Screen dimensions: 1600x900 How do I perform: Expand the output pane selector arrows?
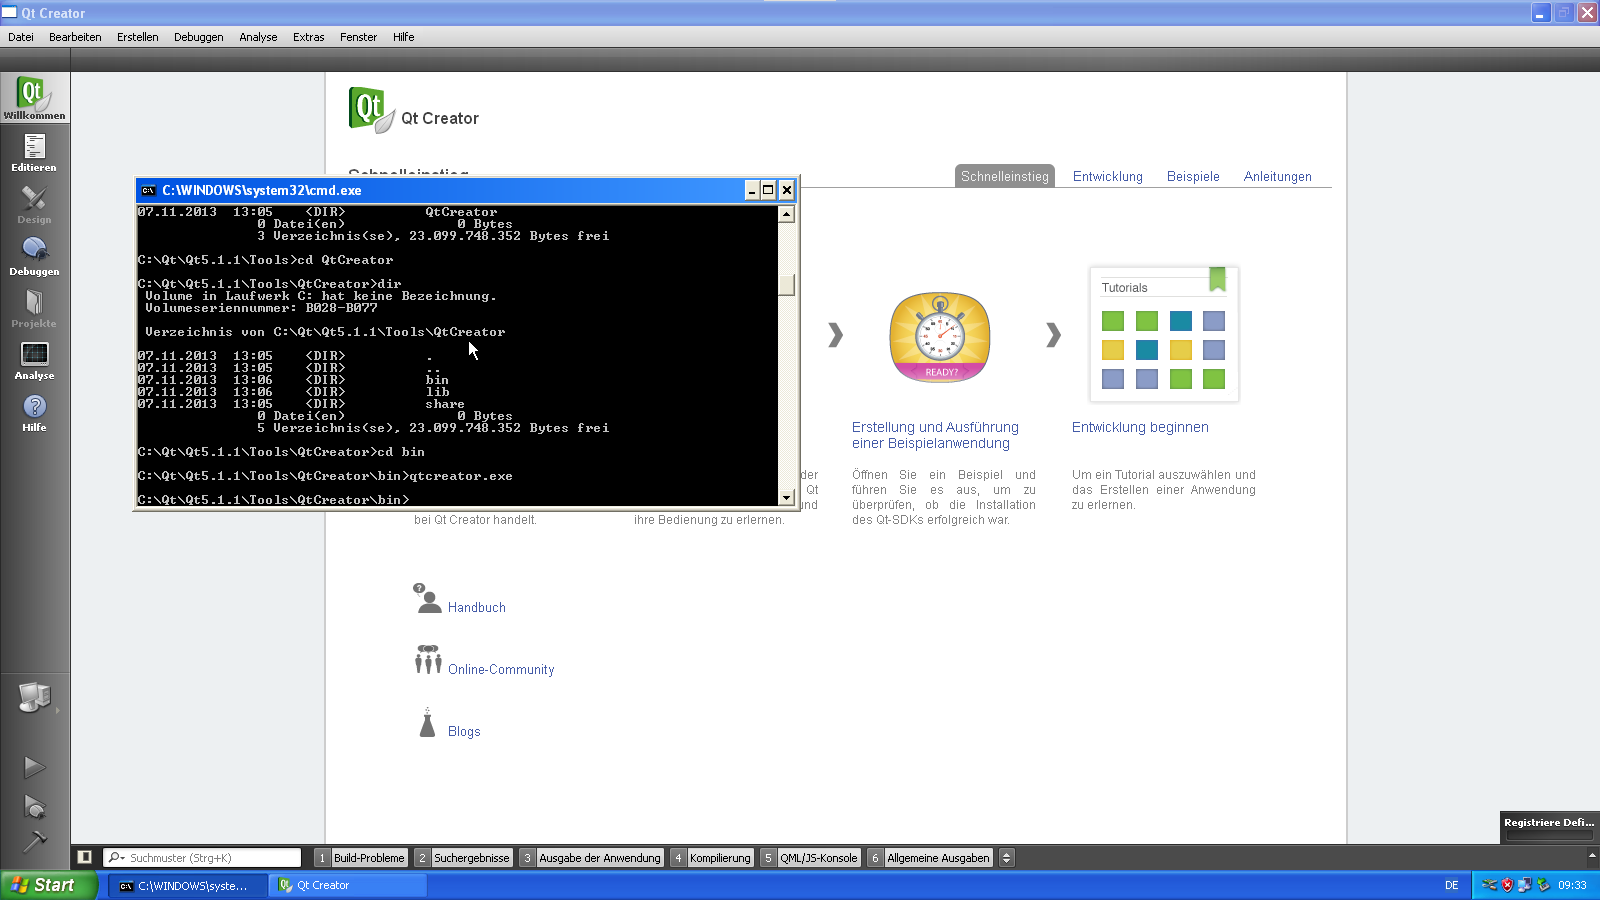(x=1007, y=858)
